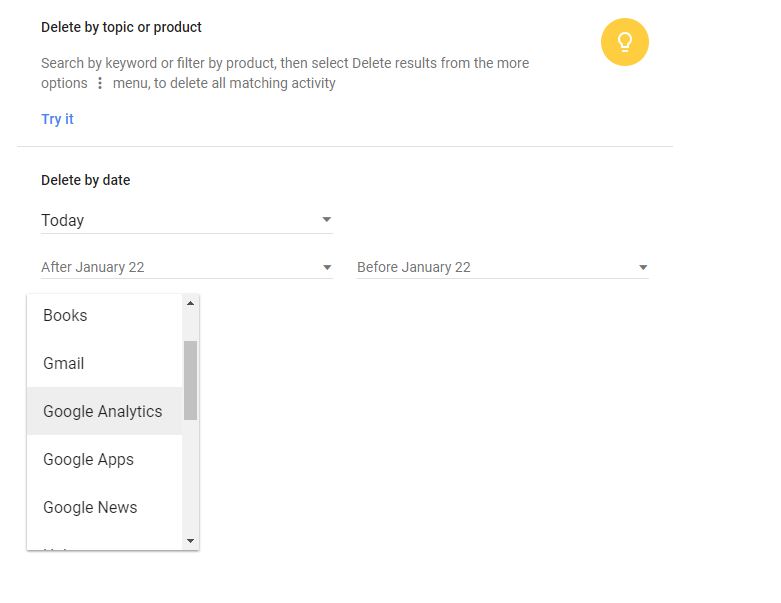Click the Try it link
Image resolution: width=781 pixels, height=603 pixels.
point(57,119)
